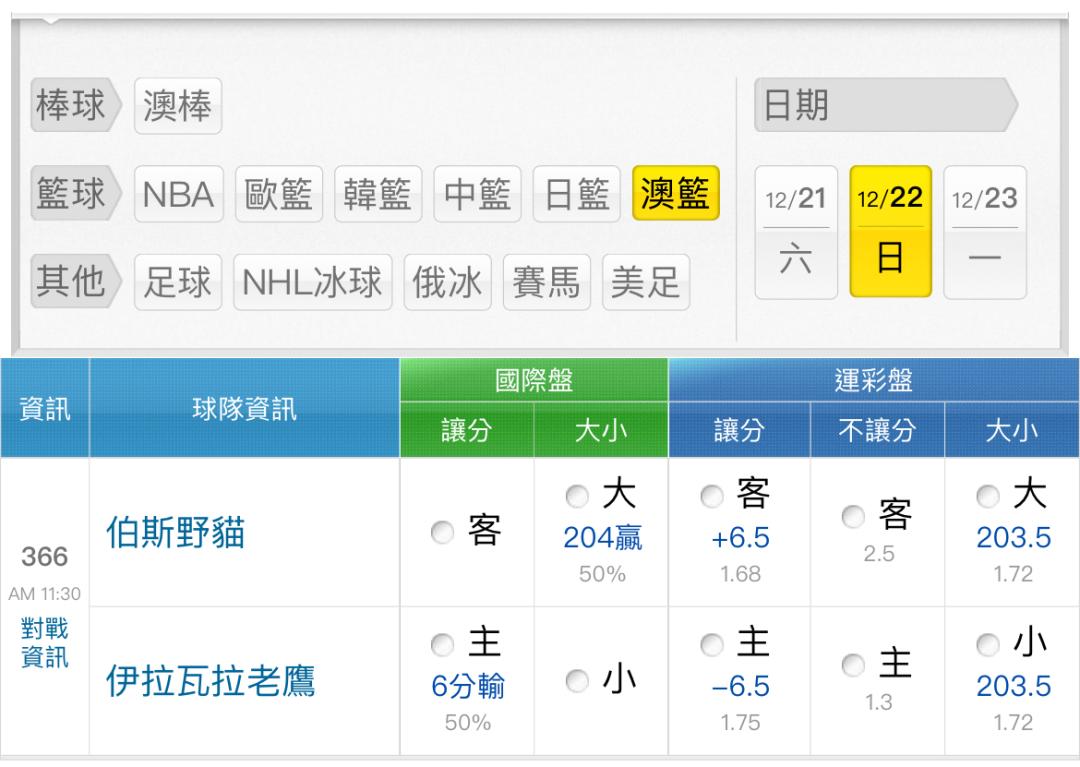Screen dimensions: 1080x767
Task: Click the 球隊資訊 column header
Action: click(245, 408)
